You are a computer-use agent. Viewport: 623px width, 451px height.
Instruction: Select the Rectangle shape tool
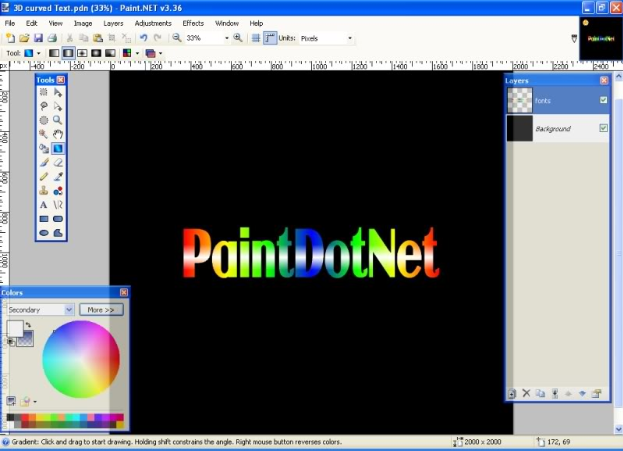coord(44,219)
